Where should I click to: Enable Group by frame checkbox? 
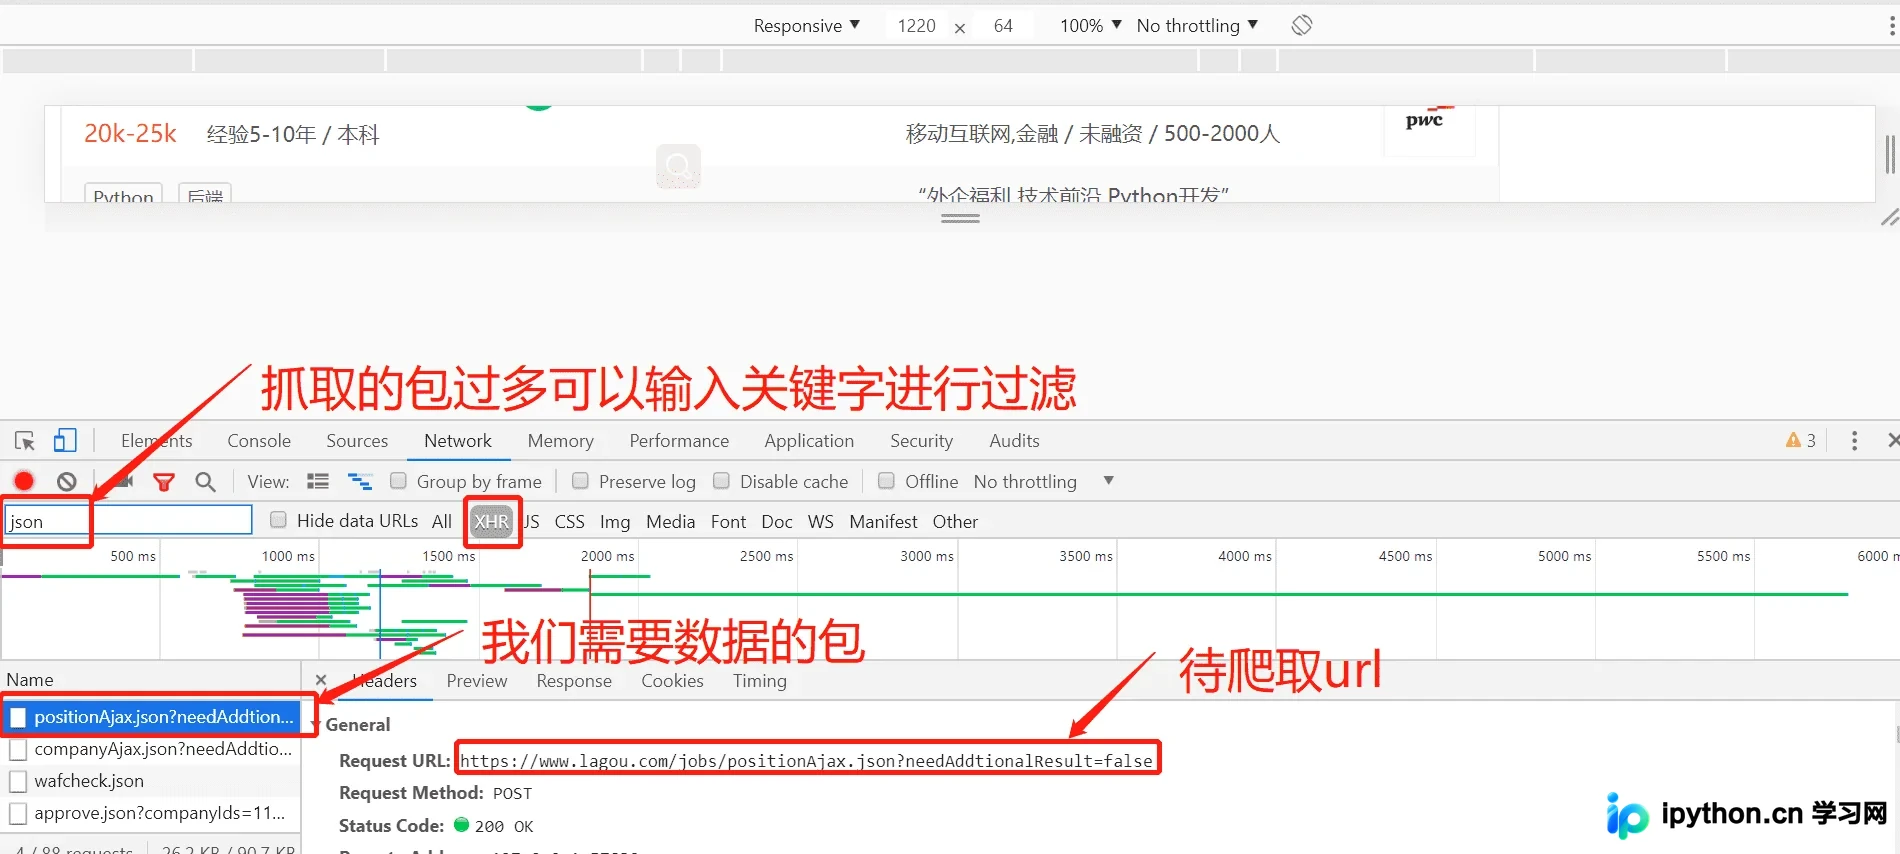(398, 481)
